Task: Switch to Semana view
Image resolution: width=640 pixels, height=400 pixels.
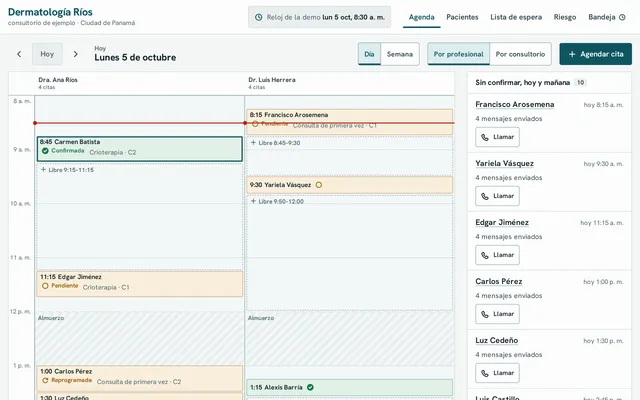Action: pyautogui.click(x=400, y=54)
